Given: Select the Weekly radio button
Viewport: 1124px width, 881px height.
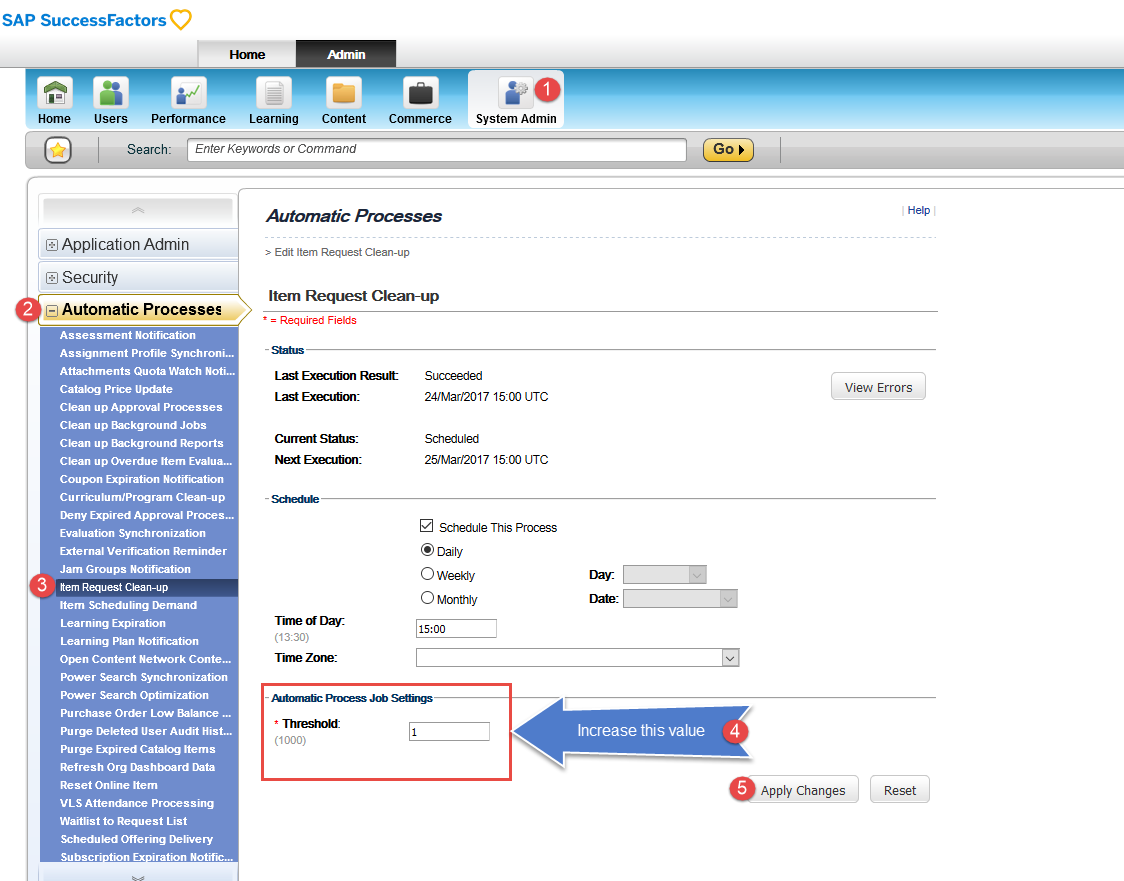Looking at the screenshot, I should [427, 574].
